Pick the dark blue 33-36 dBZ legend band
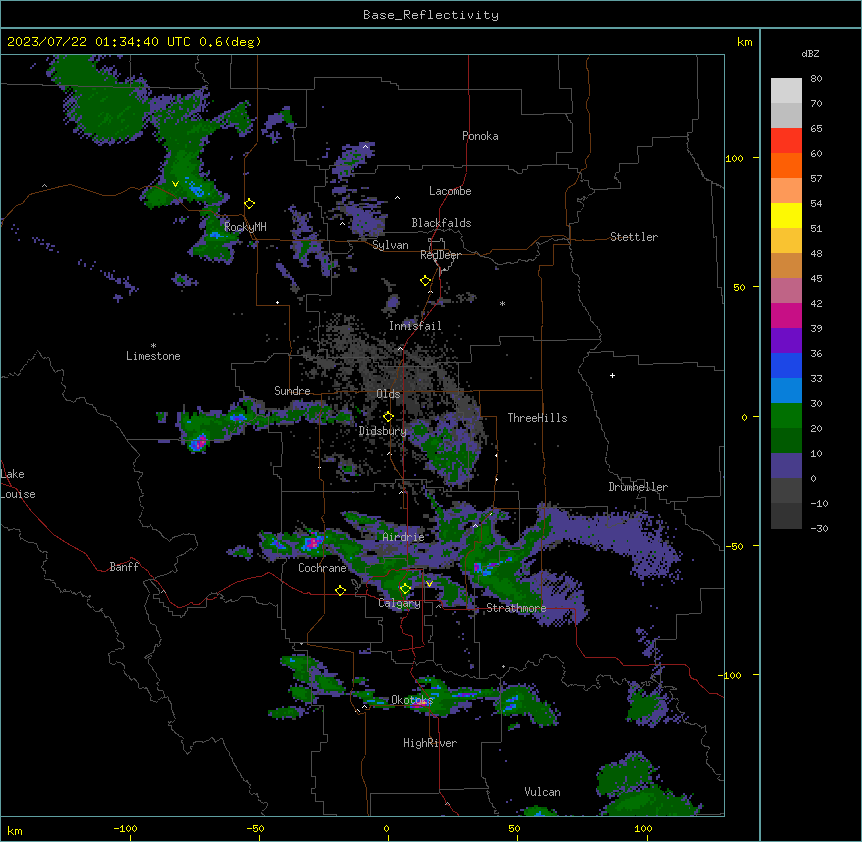The height and width of the screenshot is (842, 862). click(x=786, y=365)
